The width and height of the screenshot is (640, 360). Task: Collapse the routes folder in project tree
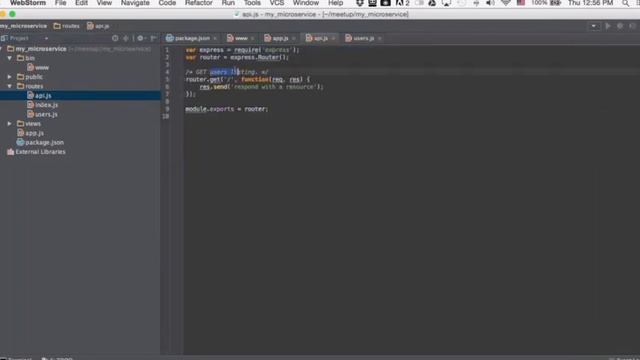pos(10,86)
